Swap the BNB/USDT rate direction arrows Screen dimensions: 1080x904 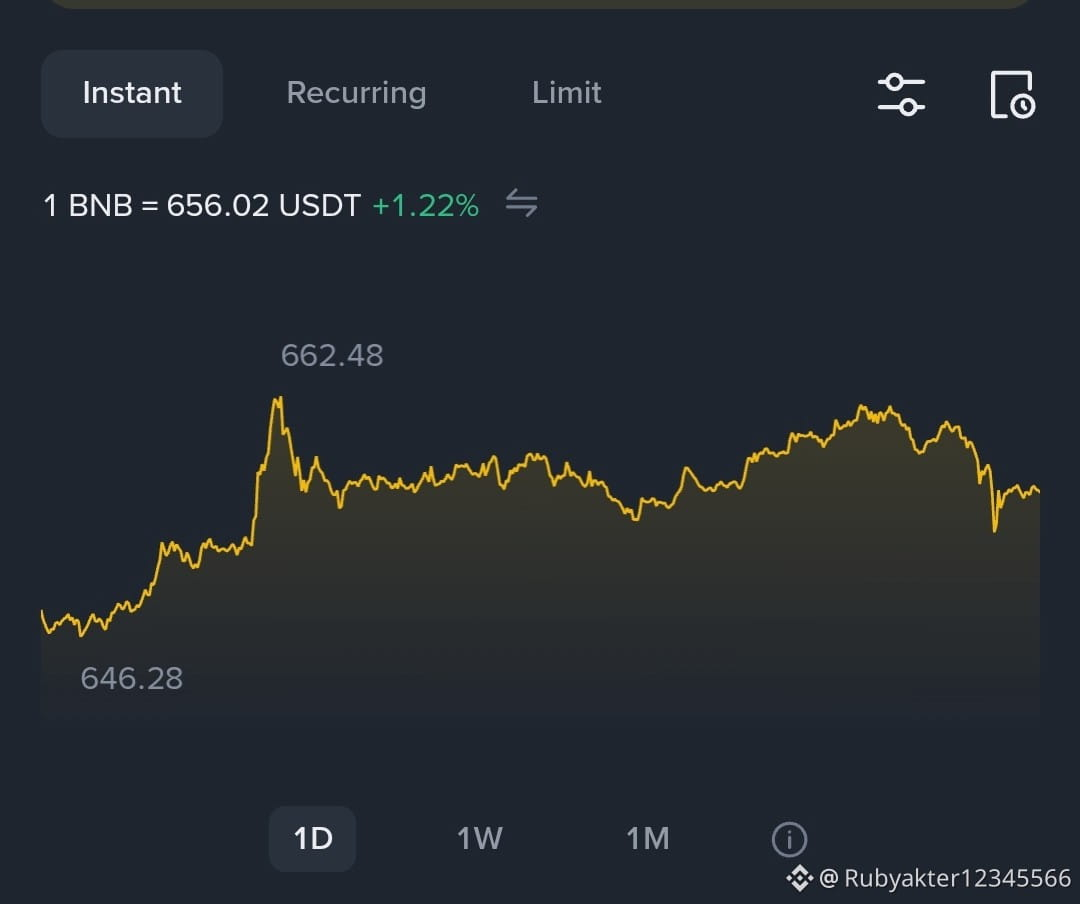pos(521,203)
